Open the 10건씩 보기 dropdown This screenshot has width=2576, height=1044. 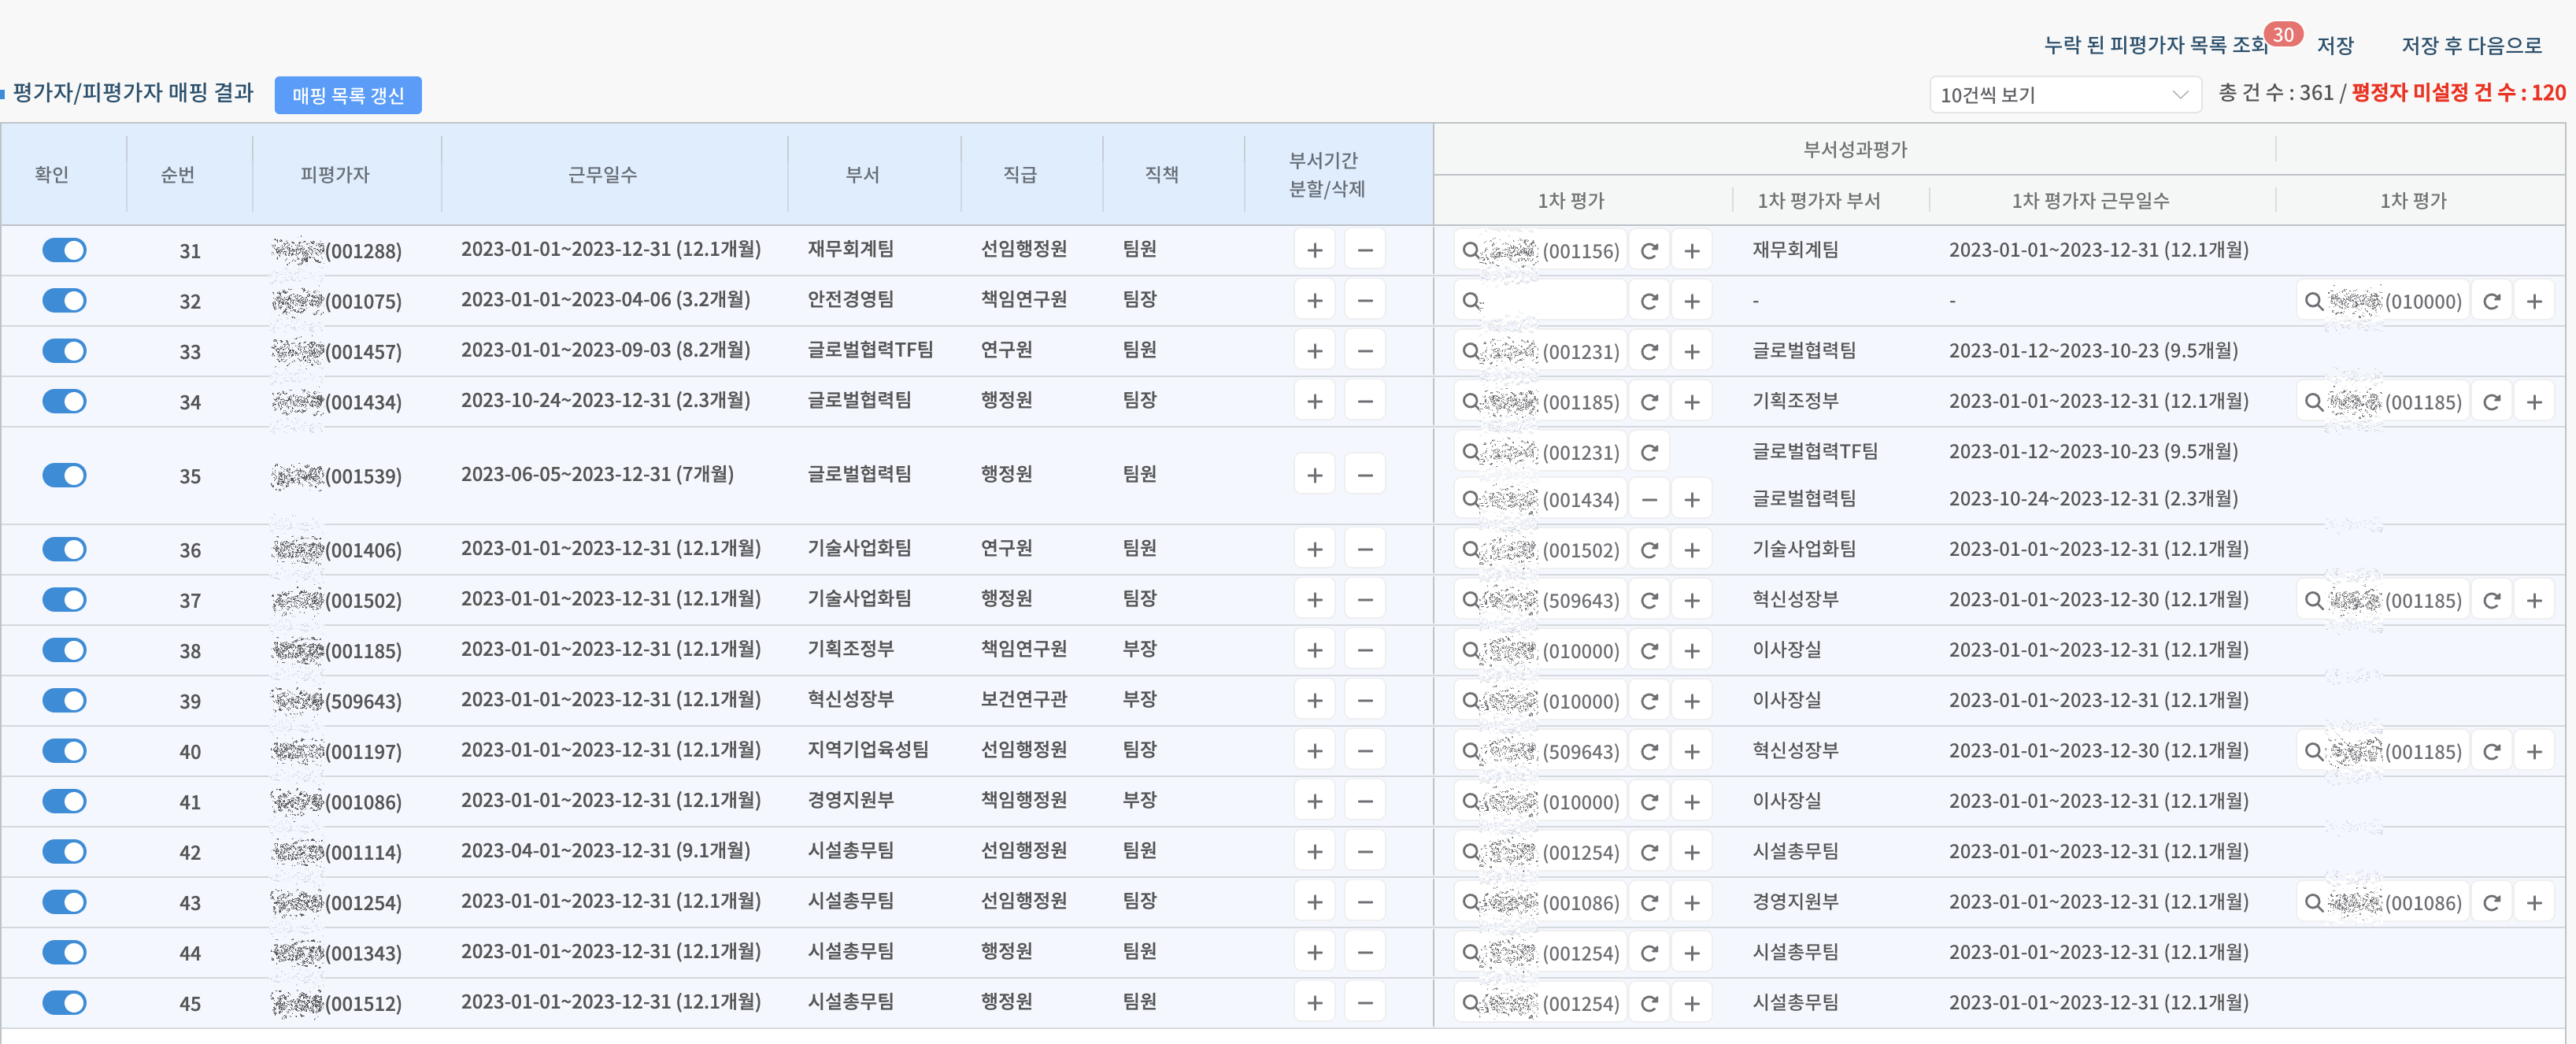[x=2064, y=95]
